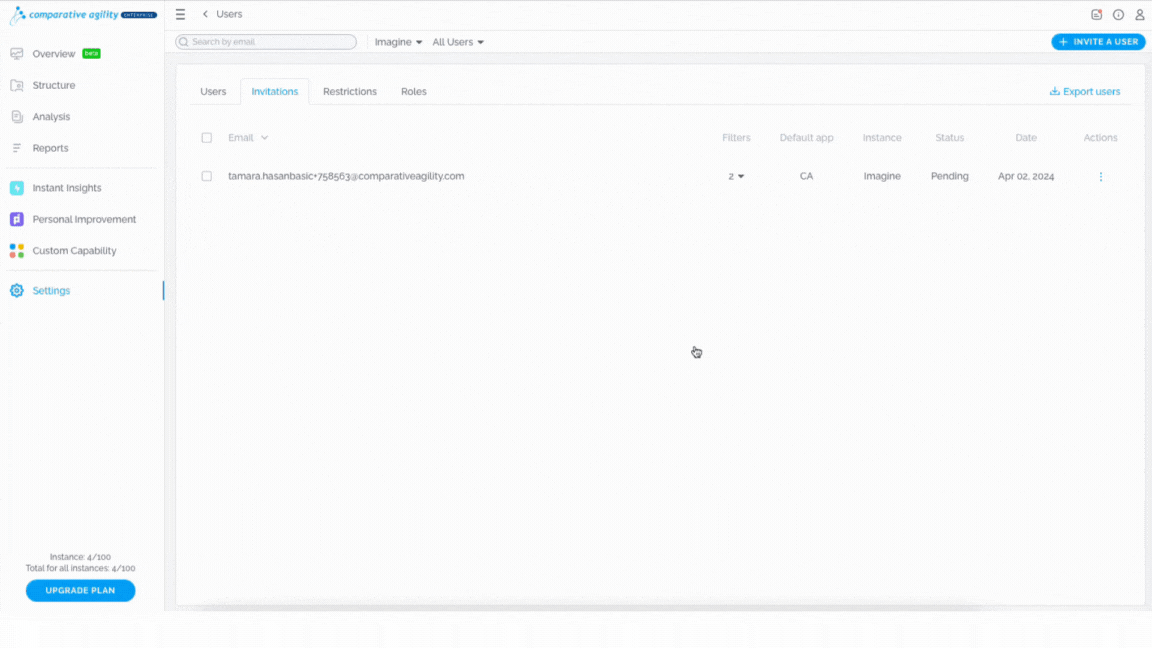Click the Instance: 4/100 usage text
This screenshot has height=648, width=1152.
tap(80, 557)
